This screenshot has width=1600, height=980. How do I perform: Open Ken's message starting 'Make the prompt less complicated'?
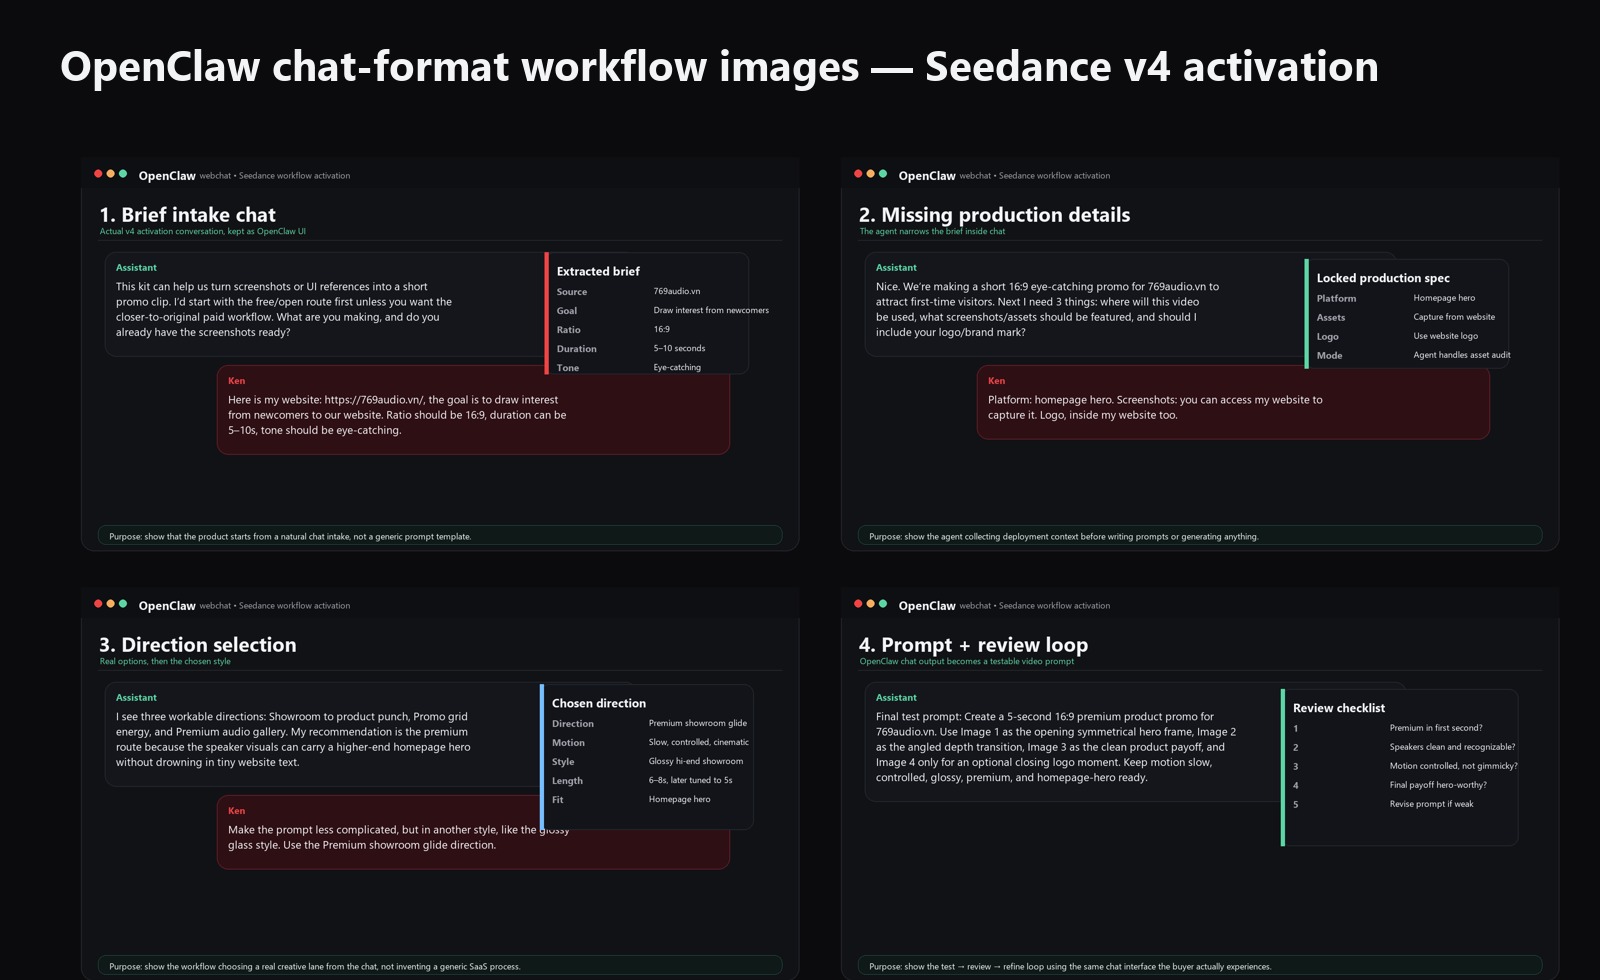(x=473, y=833)
